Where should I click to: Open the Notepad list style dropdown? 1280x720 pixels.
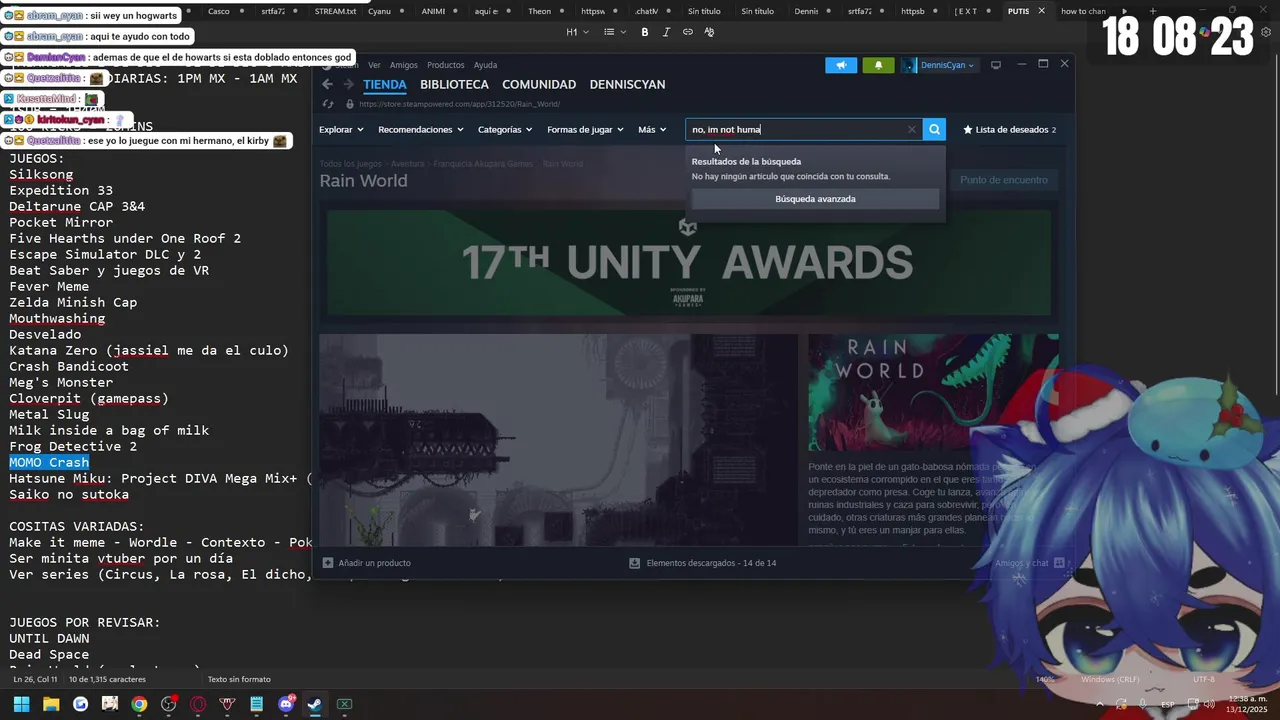615,32
